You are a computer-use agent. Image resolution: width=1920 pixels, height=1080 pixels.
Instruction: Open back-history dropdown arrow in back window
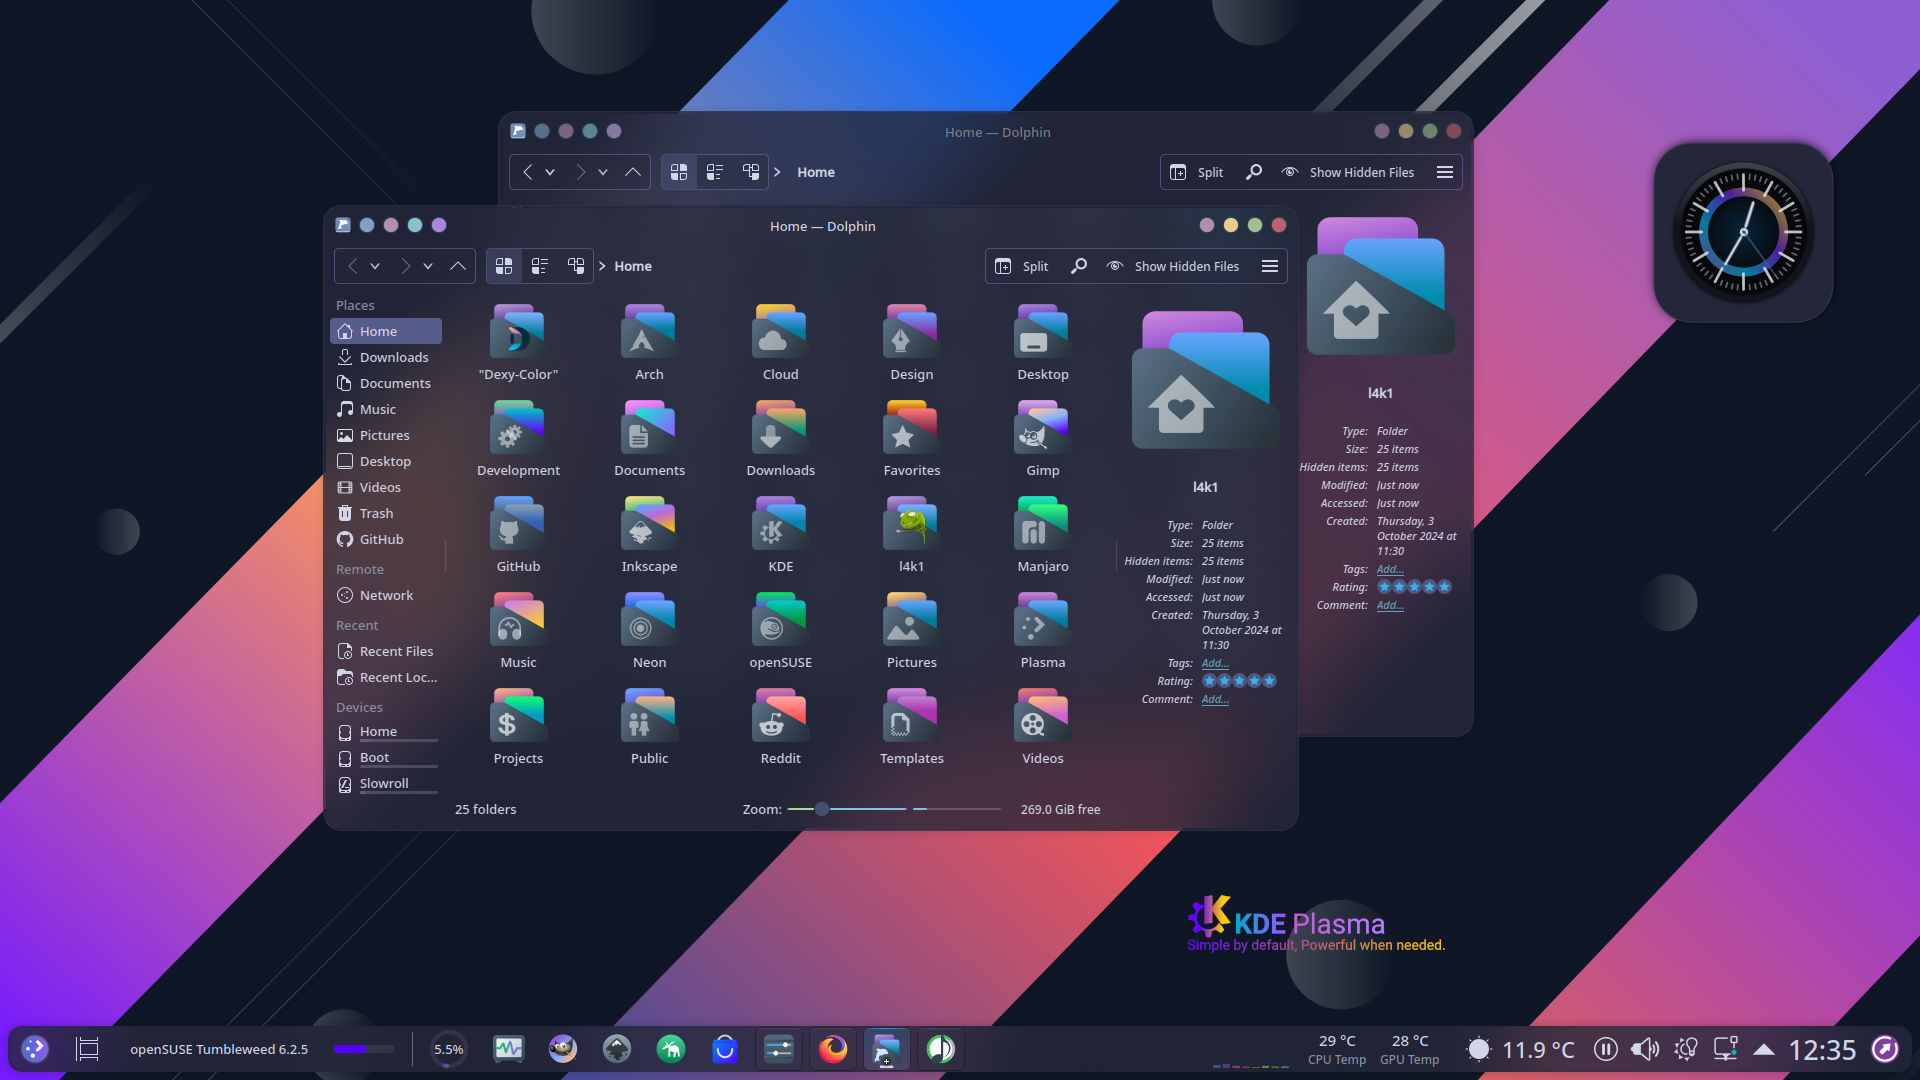click(x=550, y=172)
